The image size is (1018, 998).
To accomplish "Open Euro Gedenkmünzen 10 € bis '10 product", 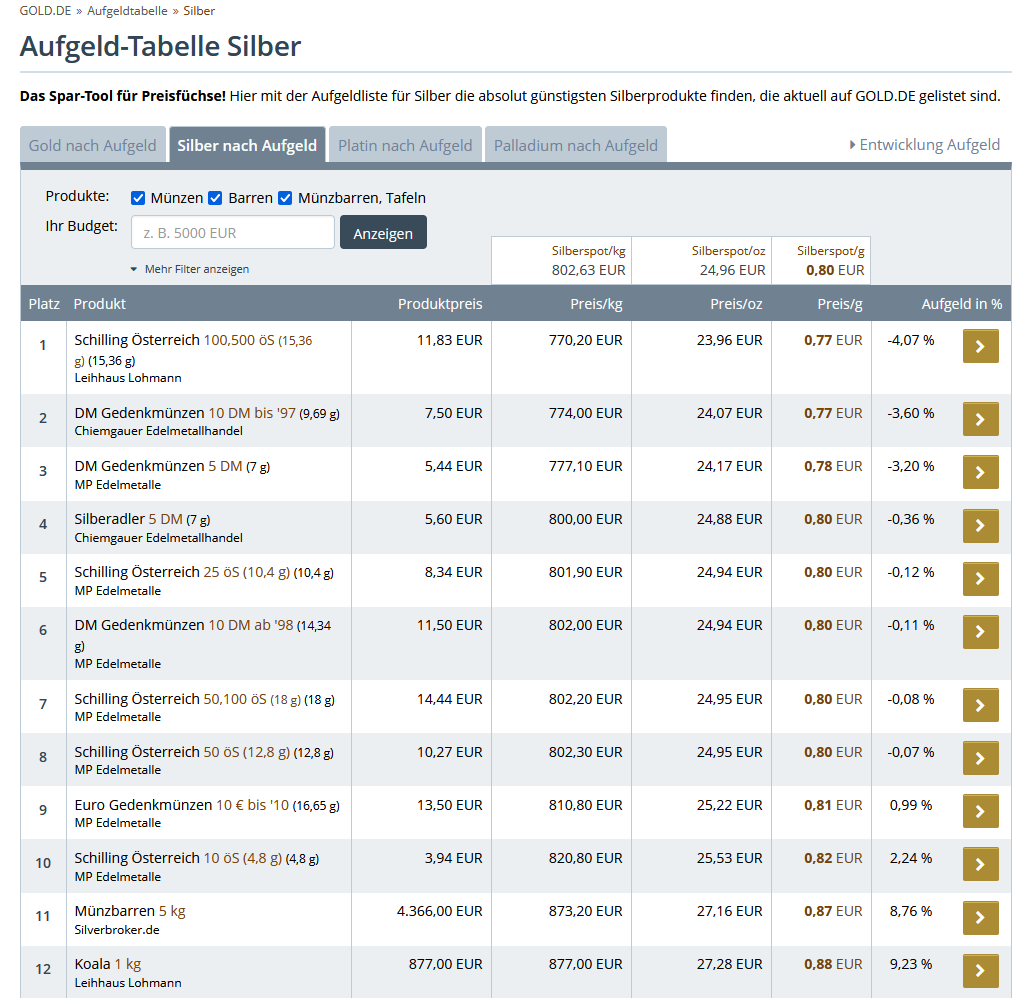I will 206,805.
